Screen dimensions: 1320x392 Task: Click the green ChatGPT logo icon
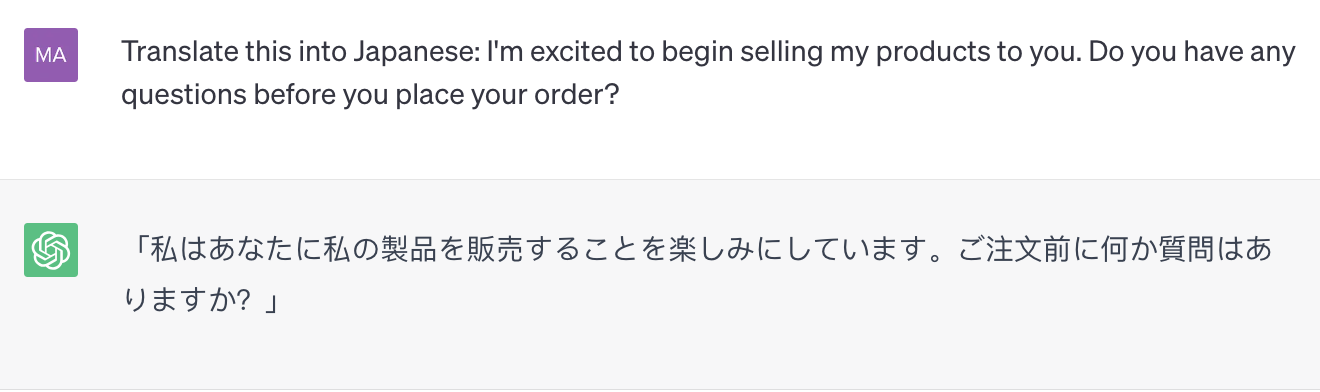click(50, 250)
